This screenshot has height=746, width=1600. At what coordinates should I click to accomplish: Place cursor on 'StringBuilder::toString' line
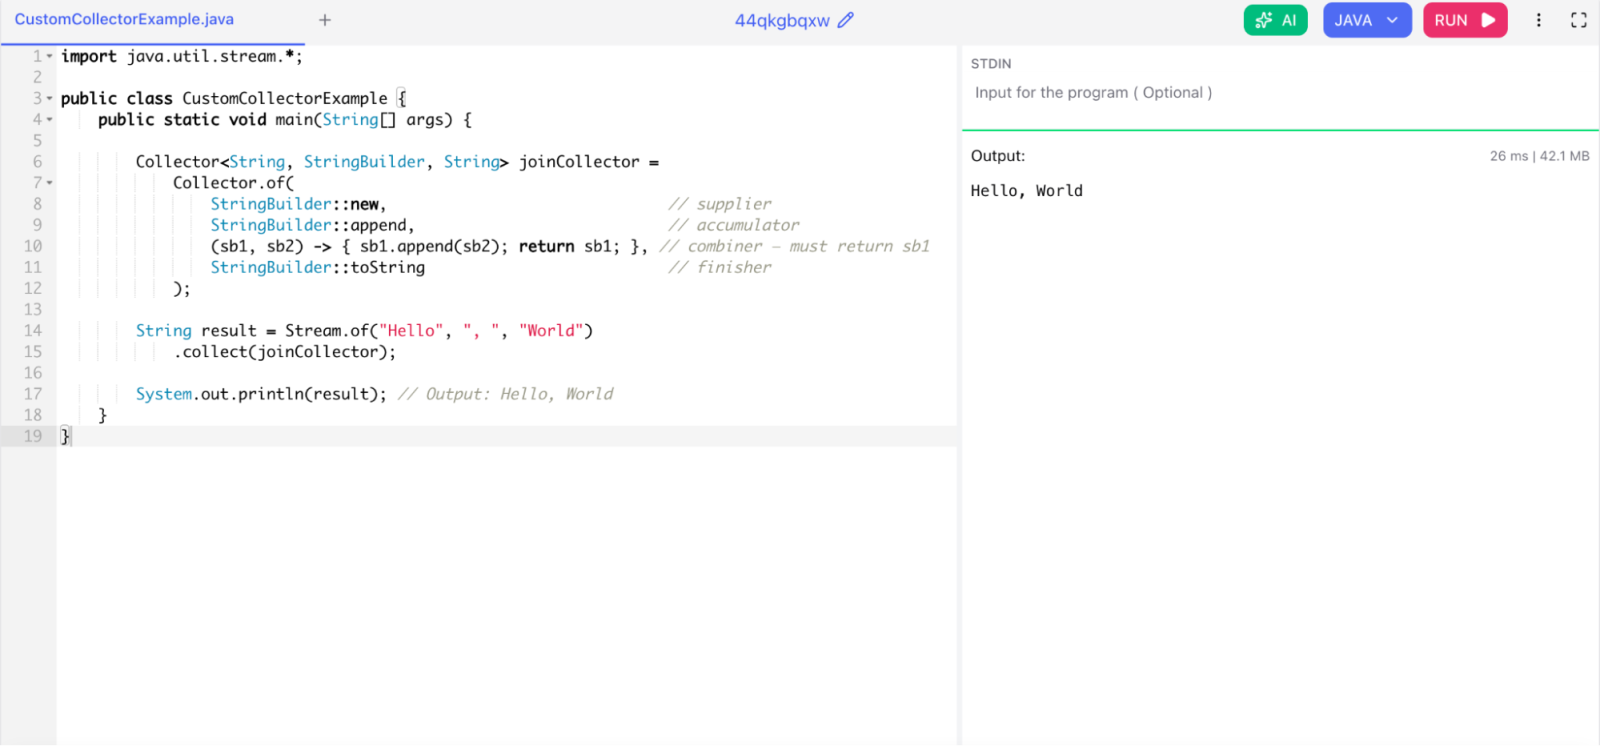tap(317, 267)
